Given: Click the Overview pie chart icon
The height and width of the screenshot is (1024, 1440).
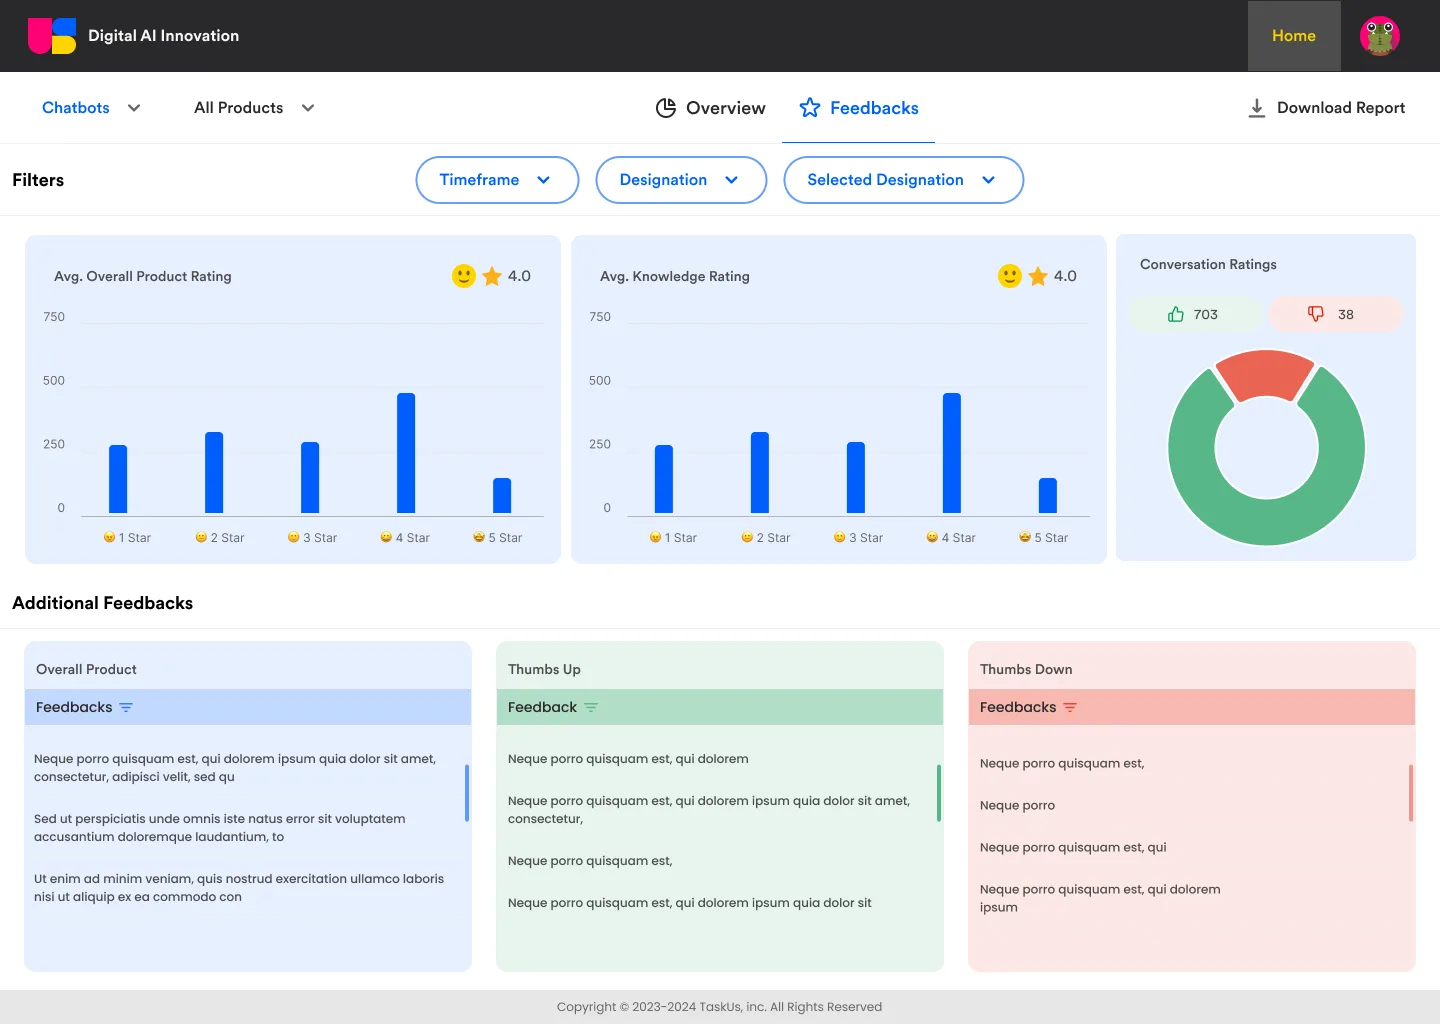Looking at the screenshot, I should click(x=666, y=108).
